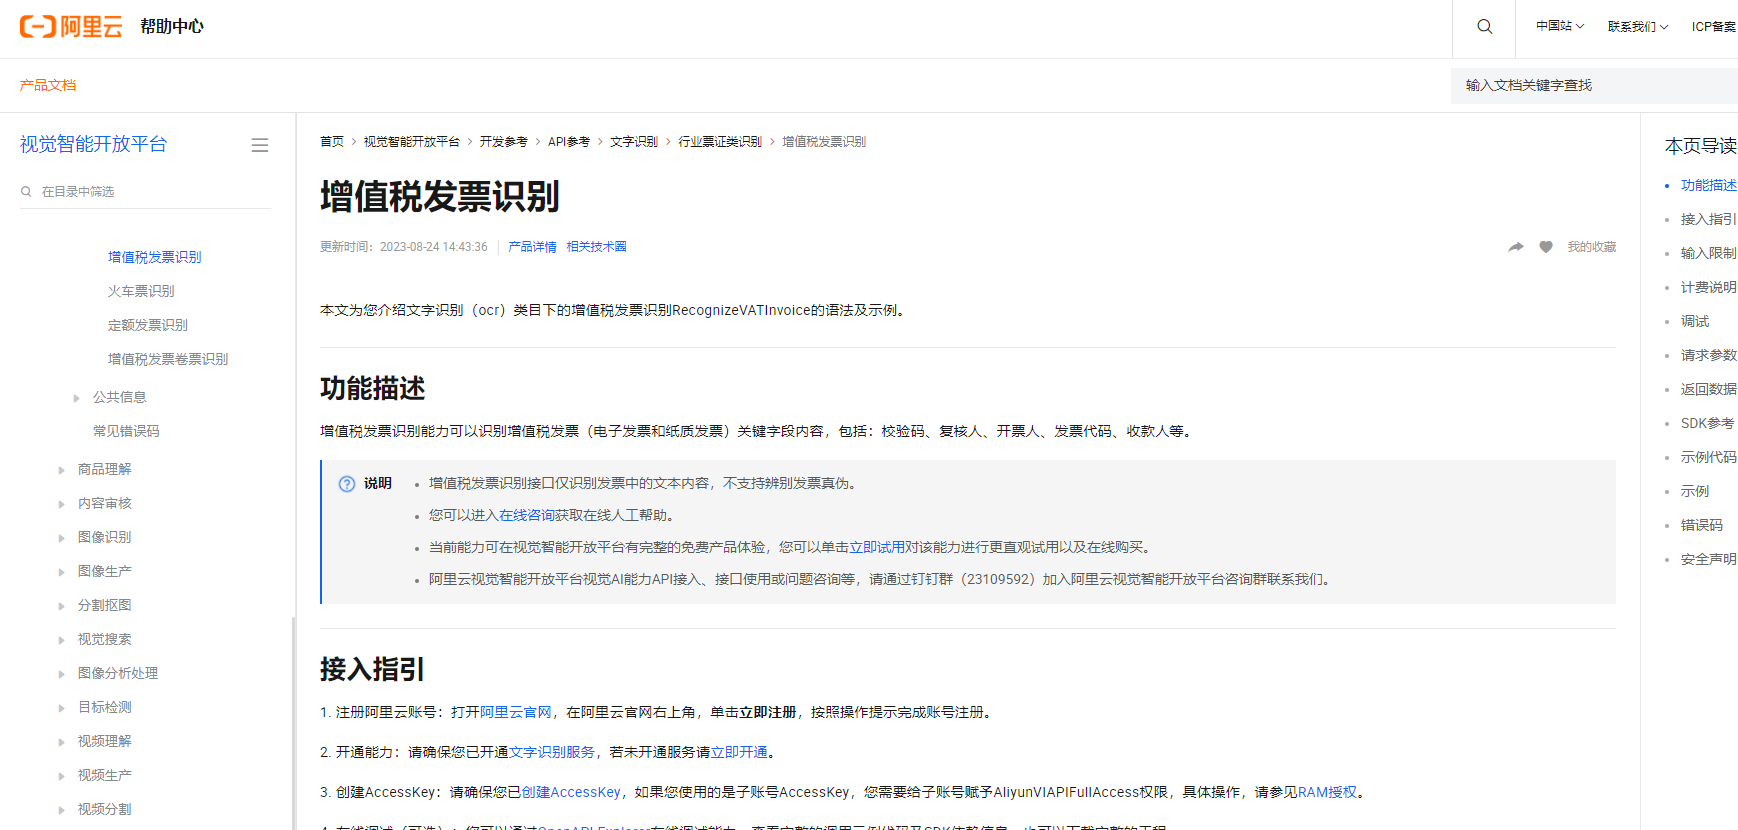Expand the 图像生产 tree node
The image size is (1738, 830).
pos(62,572)
